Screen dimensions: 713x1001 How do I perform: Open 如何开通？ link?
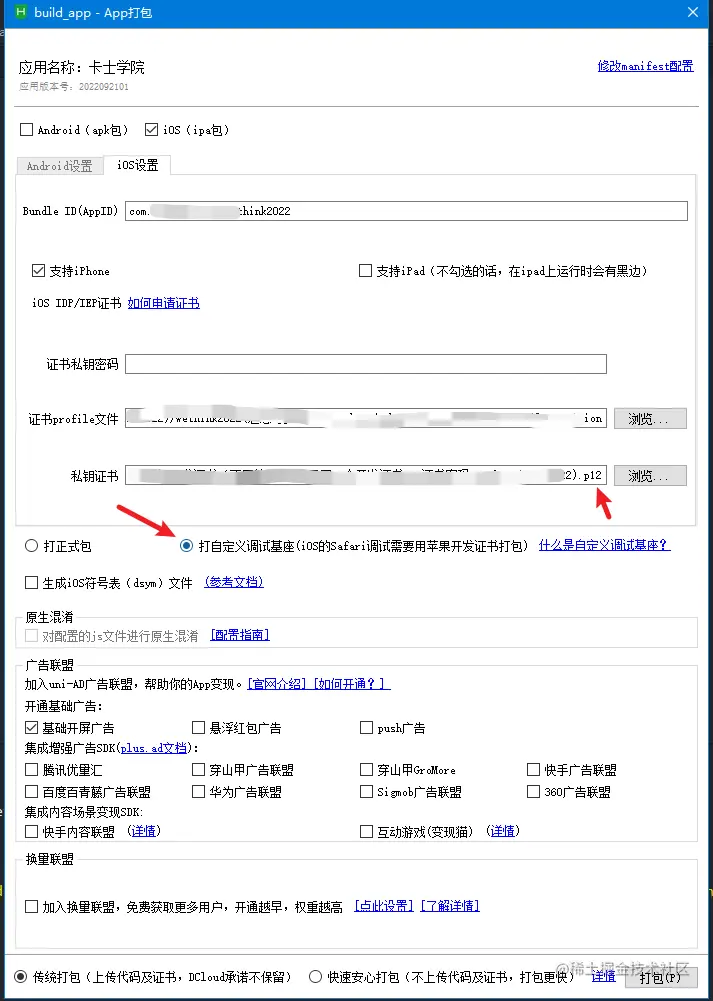click(350, 684)
